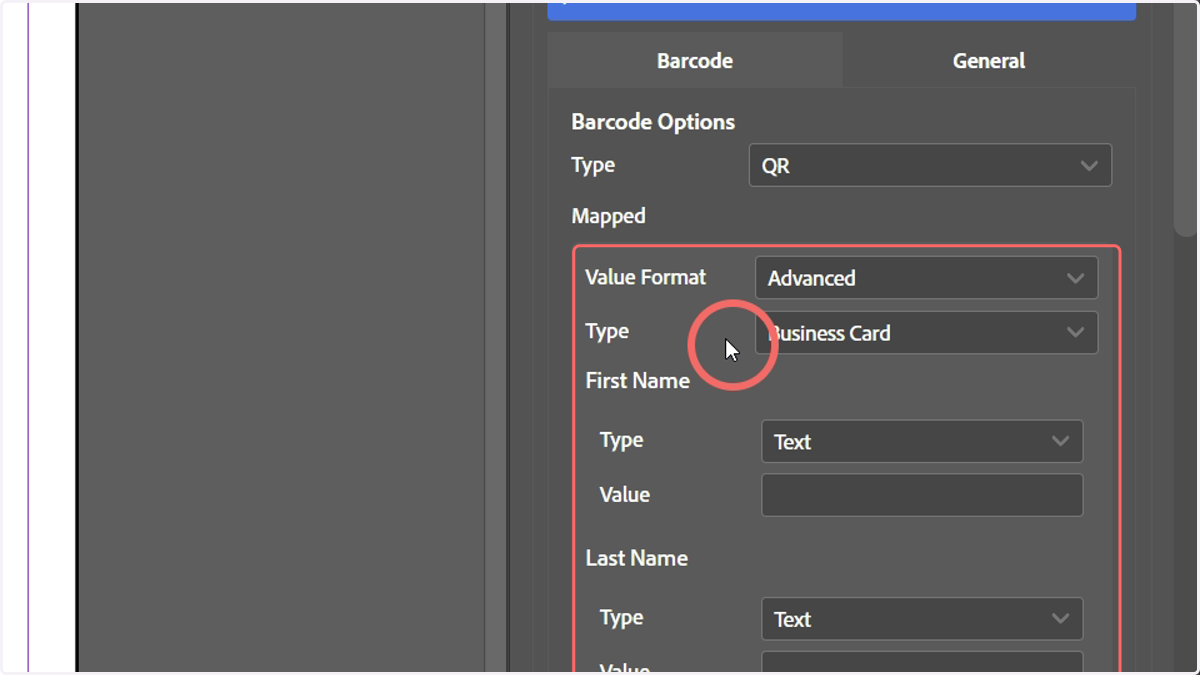Click the Last Name Value input field
This screenshot has width=1200, height=675.
point(922,663)
